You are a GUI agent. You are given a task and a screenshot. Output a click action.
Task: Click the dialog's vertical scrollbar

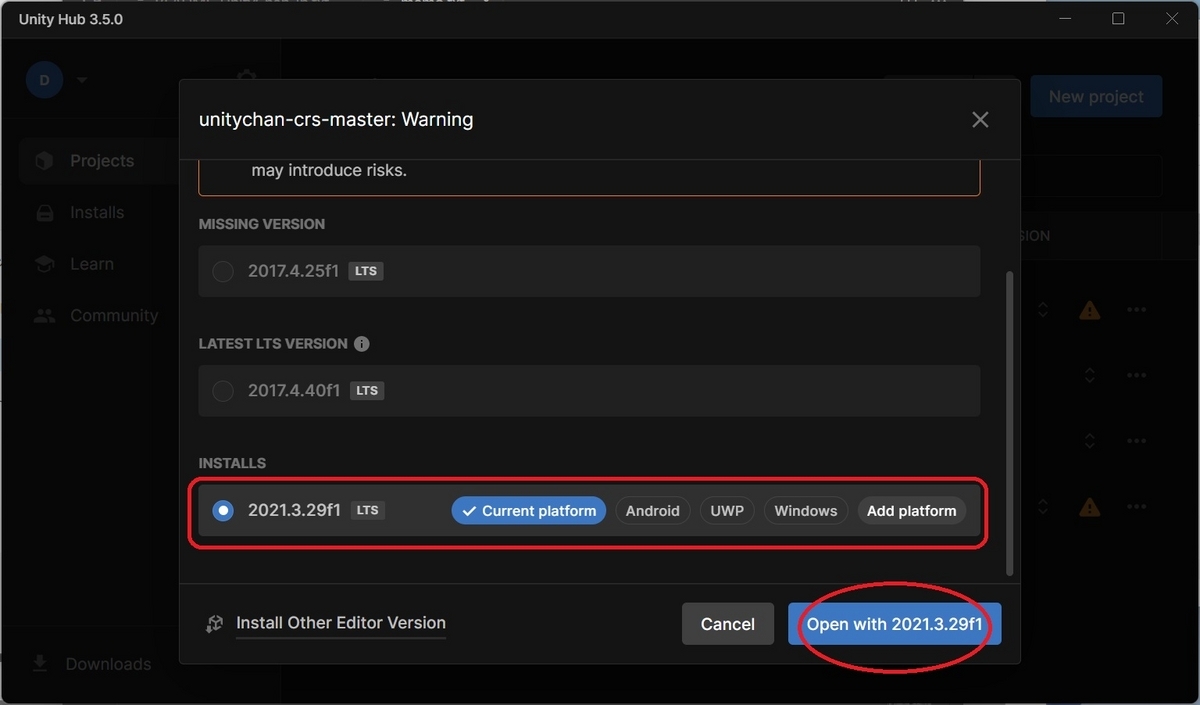click(1010, 423)
